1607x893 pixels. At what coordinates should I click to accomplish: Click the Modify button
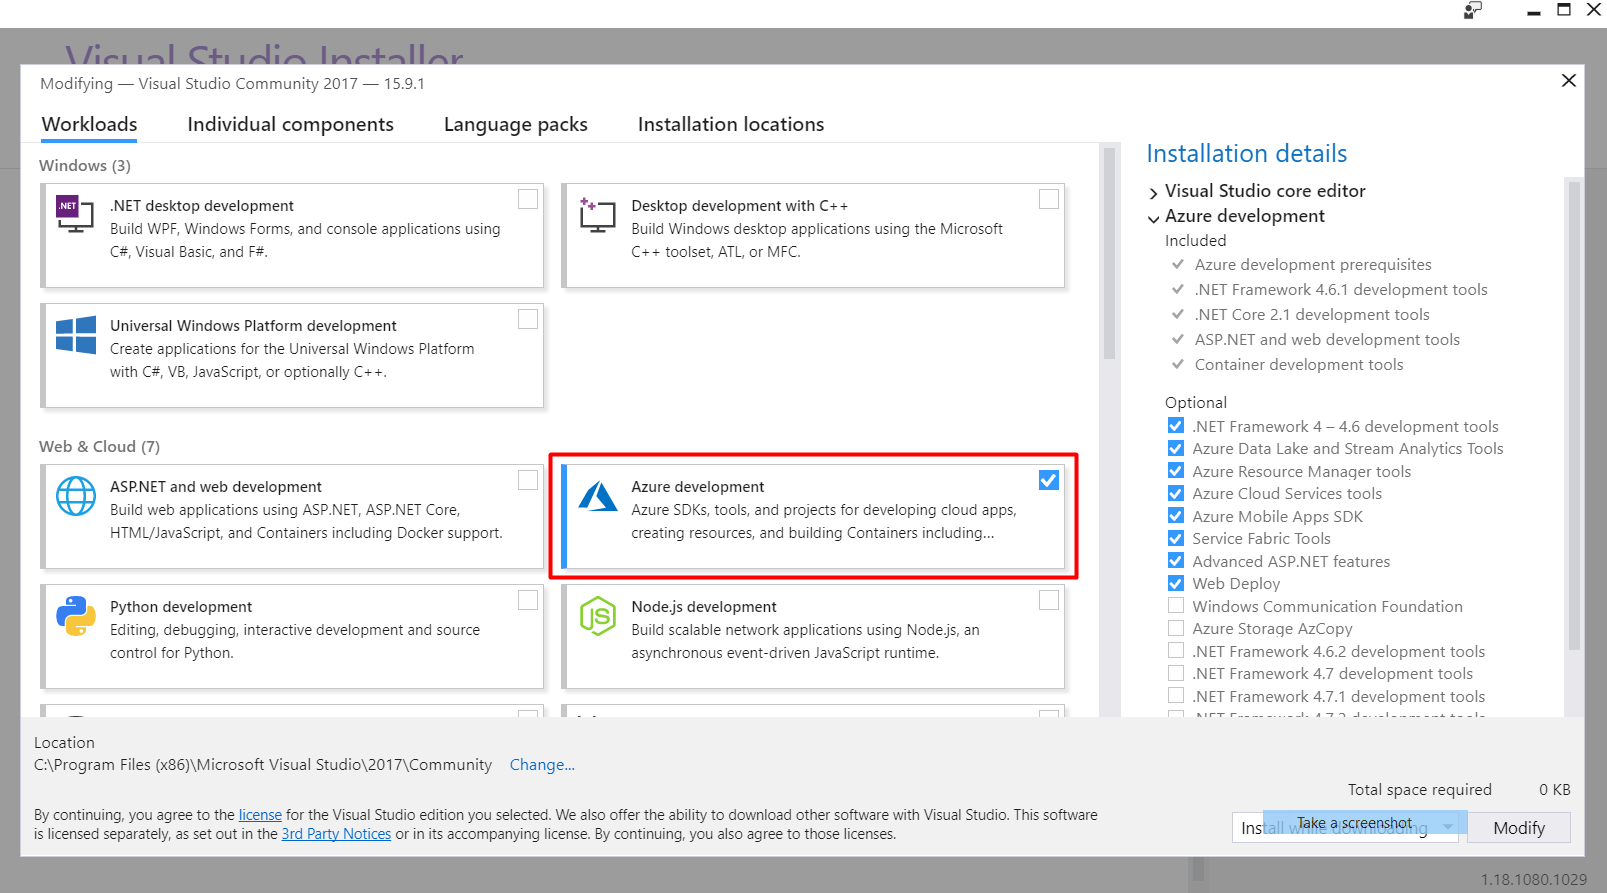pyautogui.click(x=1518, y=827)
